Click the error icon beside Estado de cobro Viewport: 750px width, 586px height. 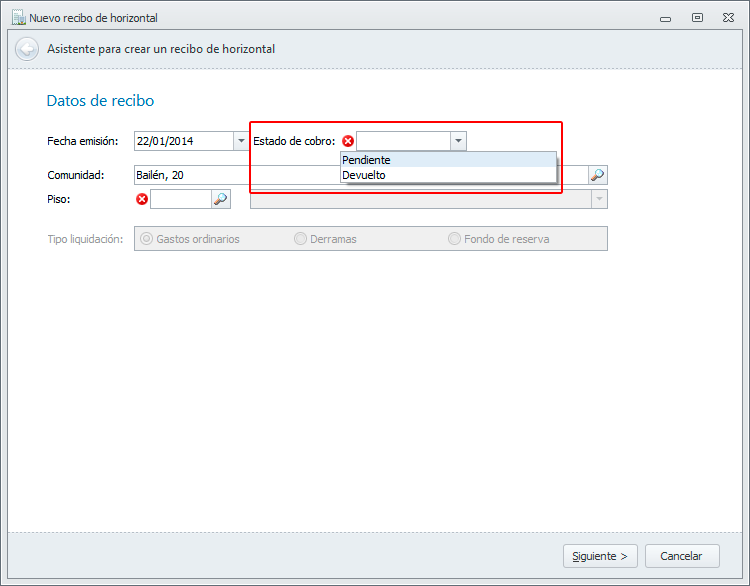click(348, 141)
